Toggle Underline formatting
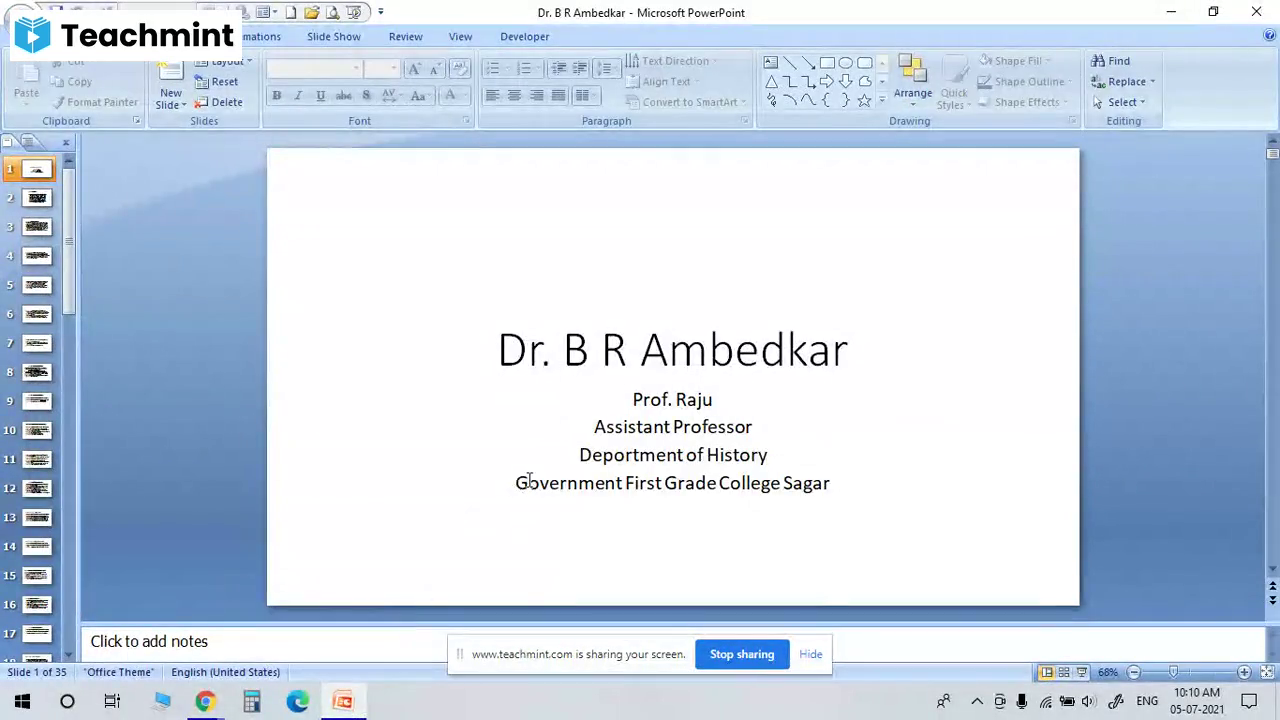This screenshot has width=1280, height=720. (x=320, y=96)
